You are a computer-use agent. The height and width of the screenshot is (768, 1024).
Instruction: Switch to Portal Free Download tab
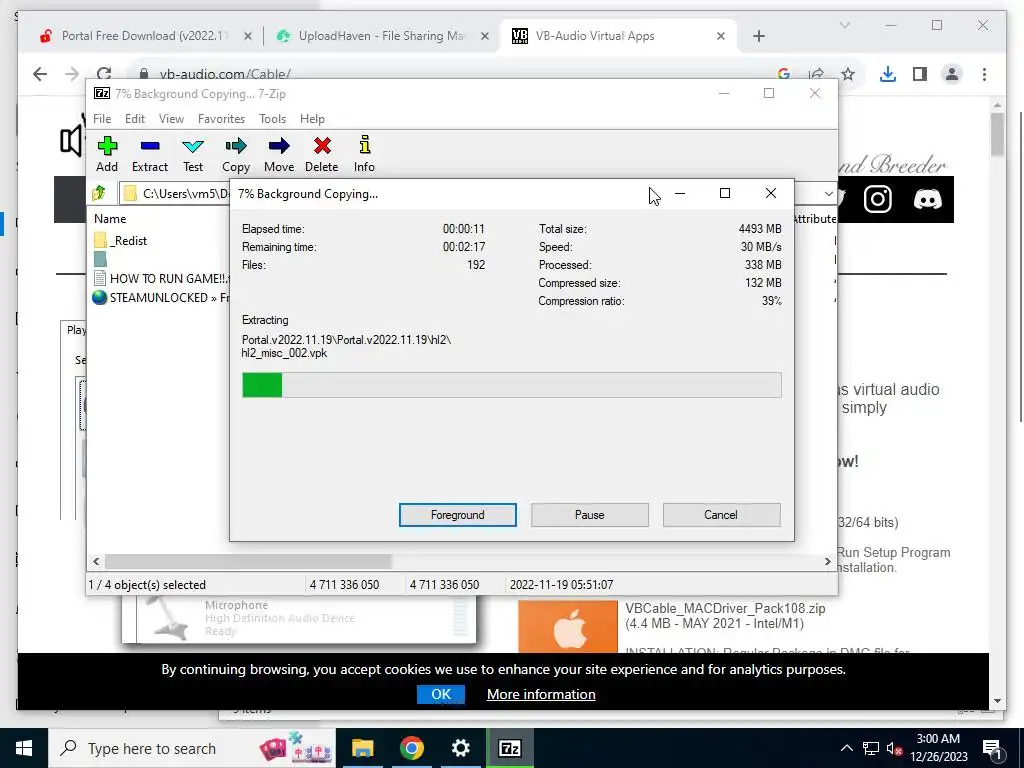tap(145, 36)
